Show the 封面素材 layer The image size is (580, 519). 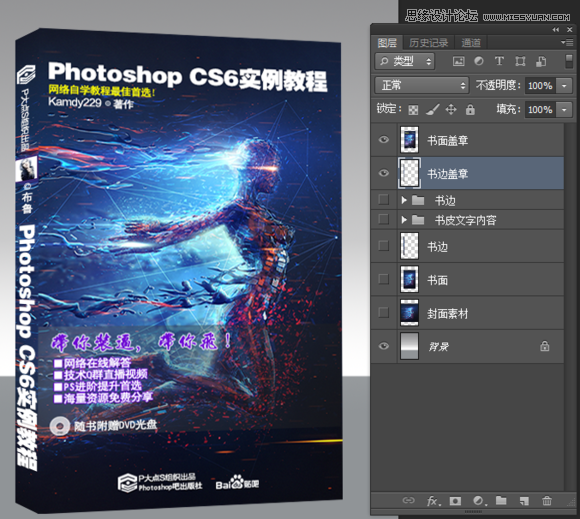[x=384, y=313]
